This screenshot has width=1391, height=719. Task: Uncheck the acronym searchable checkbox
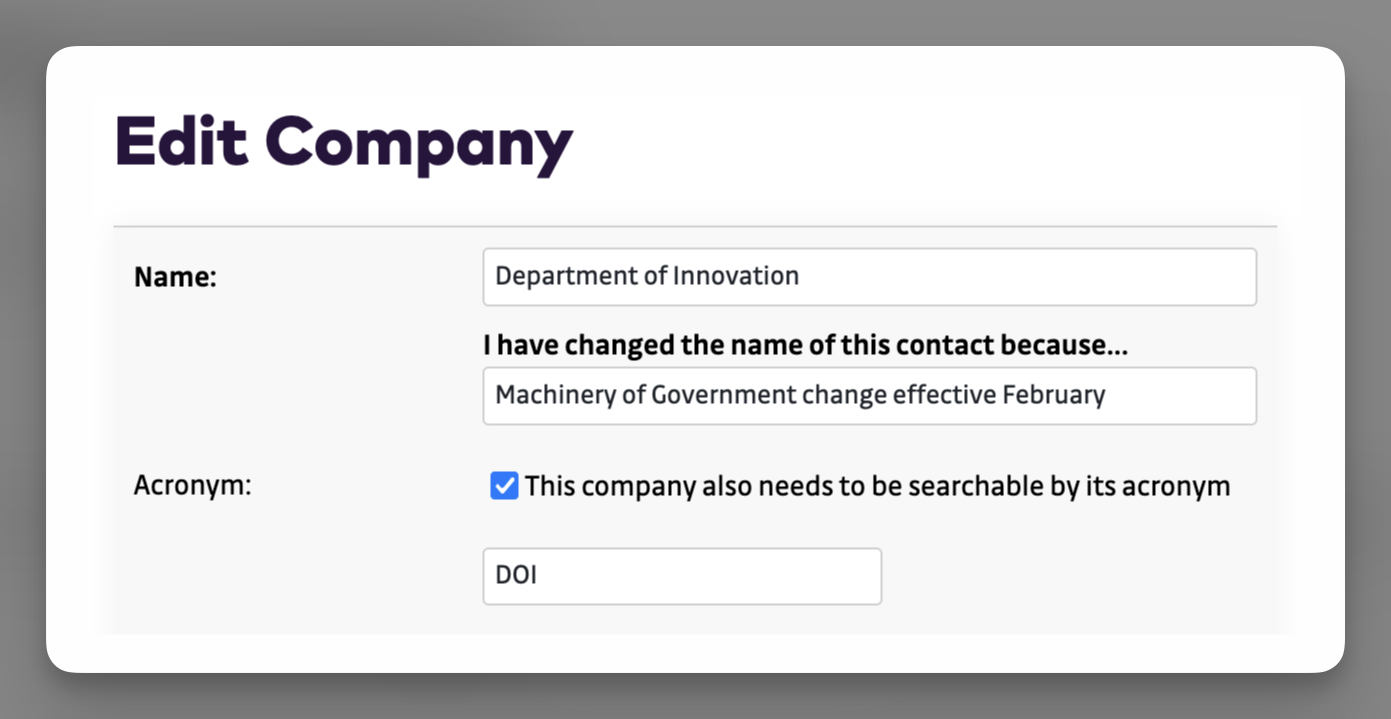pos(504,487)
